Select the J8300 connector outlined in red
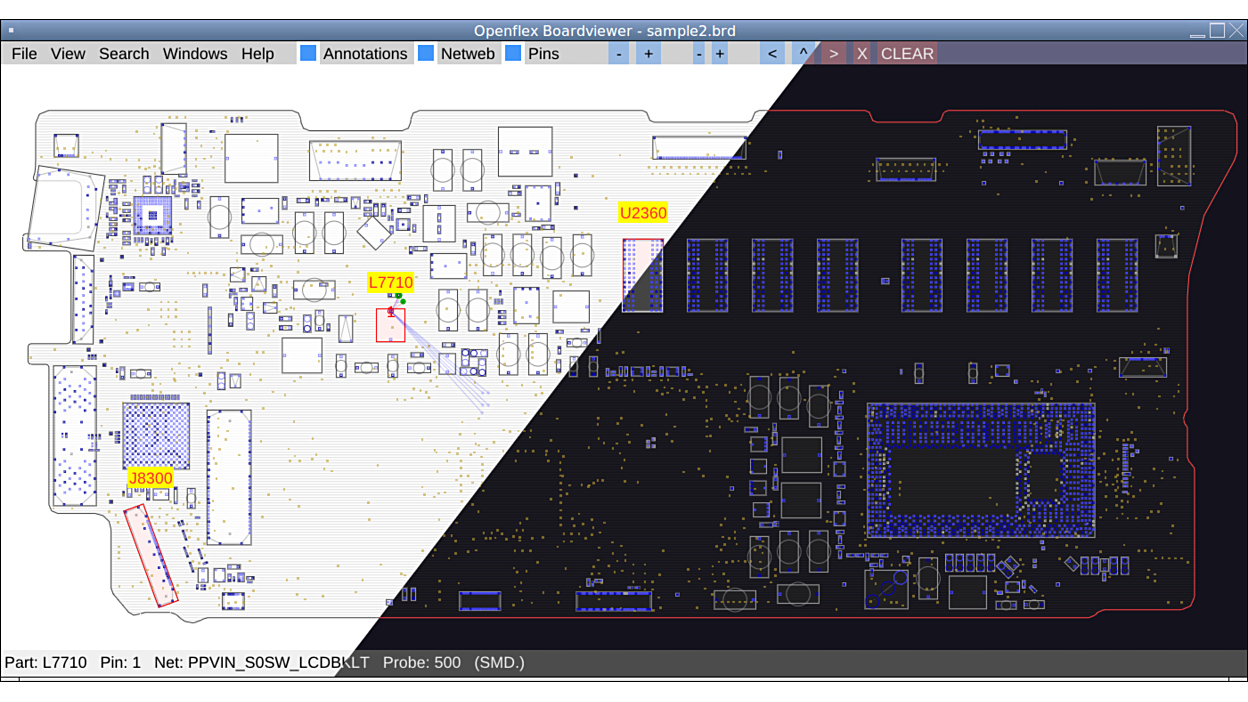 click(x=150, y=555)
